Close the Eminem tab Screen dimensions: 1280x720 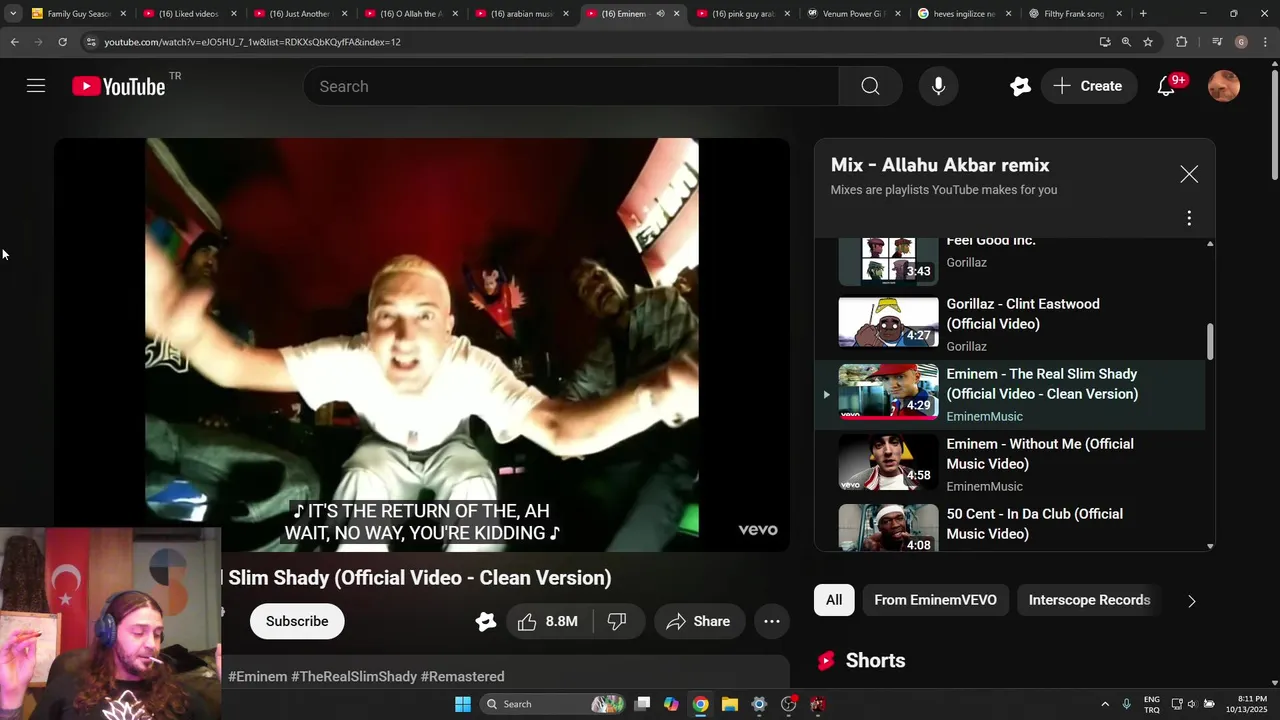677,14
